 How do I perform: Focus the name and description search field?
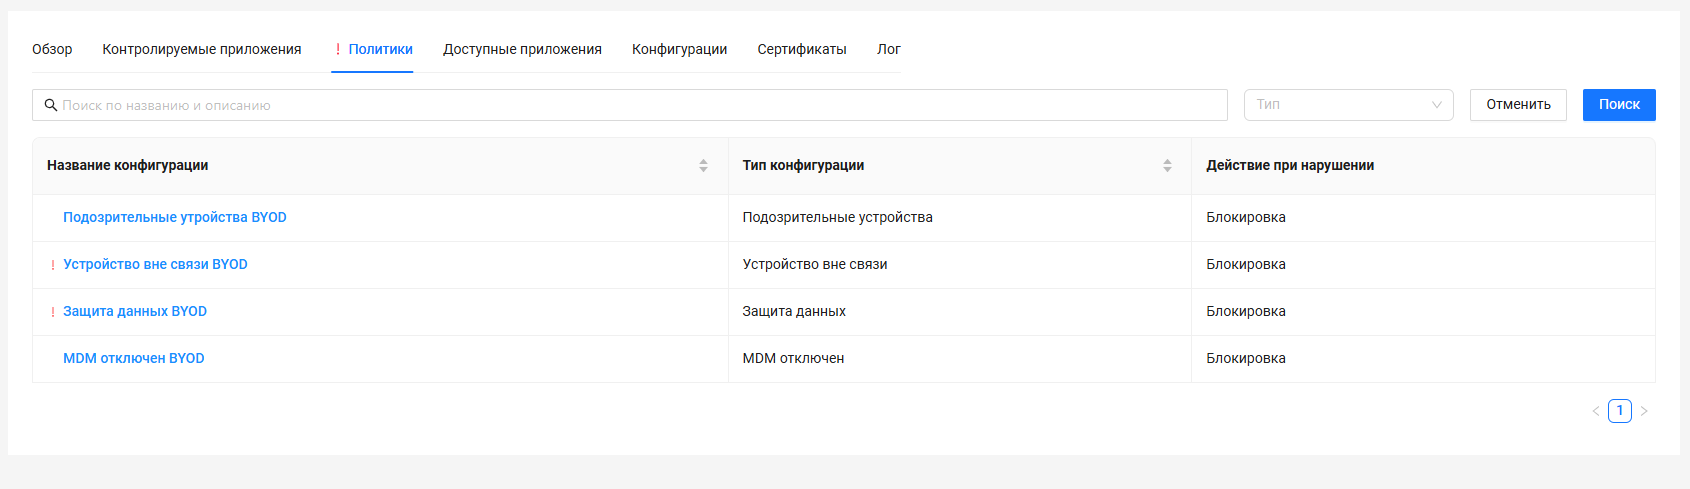pos(640,105)
